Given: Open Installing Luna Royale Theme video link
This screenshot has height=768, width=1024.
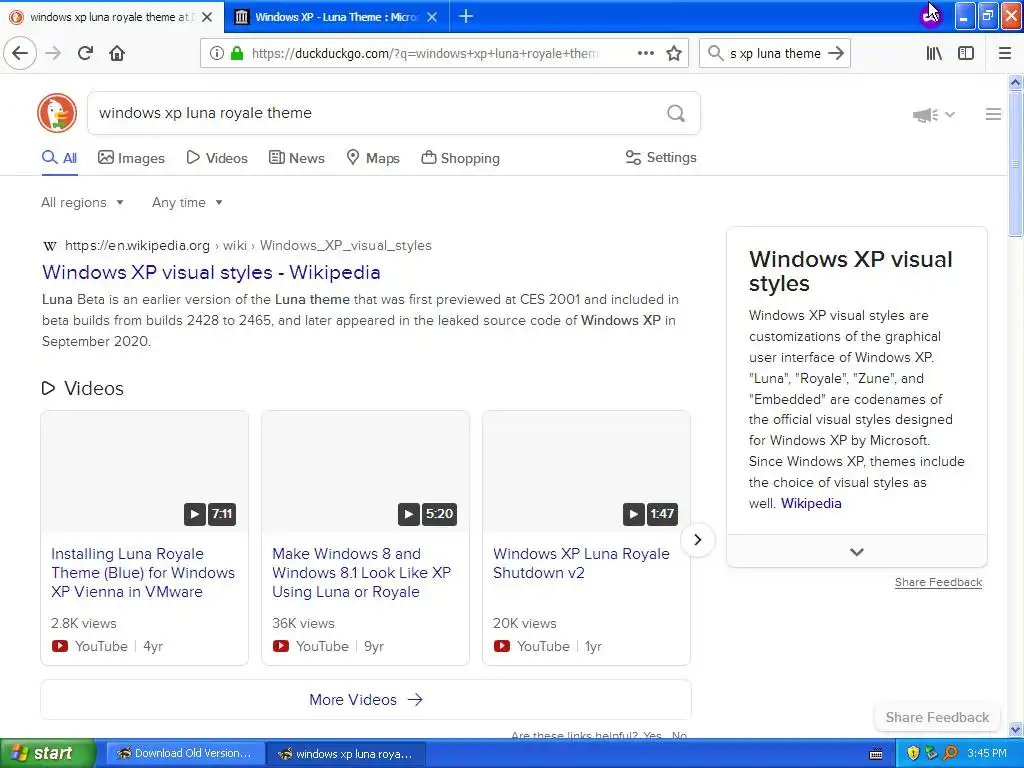Looking at the screenshot, I should [143, 573].
